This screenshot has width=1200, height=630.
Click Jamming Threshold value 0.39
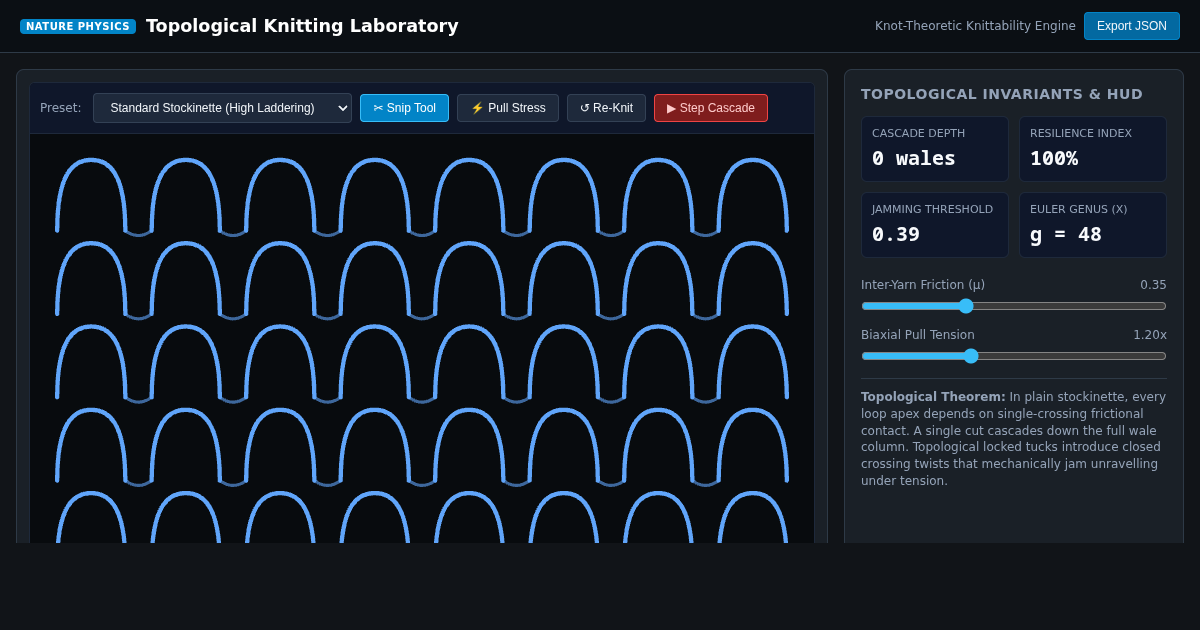pos(896,234)
